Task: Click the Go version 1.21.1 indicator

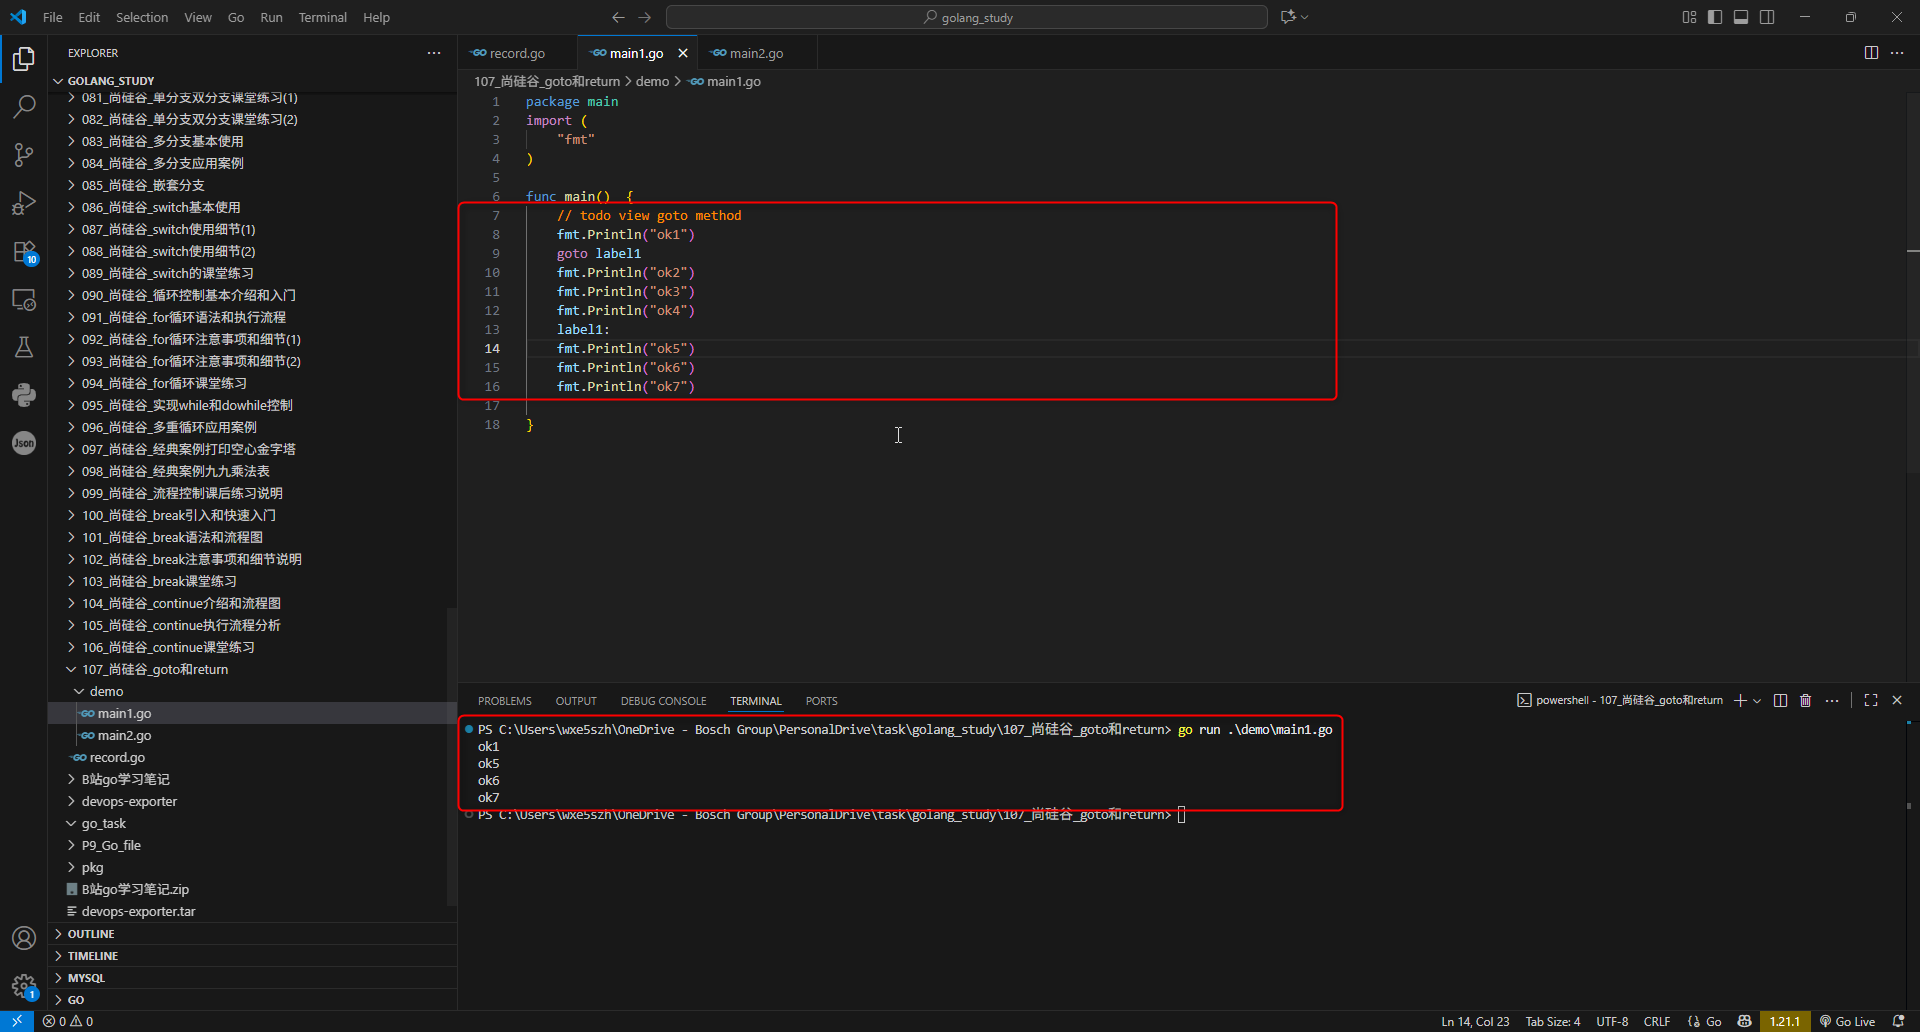Action: (1785, 1021)
